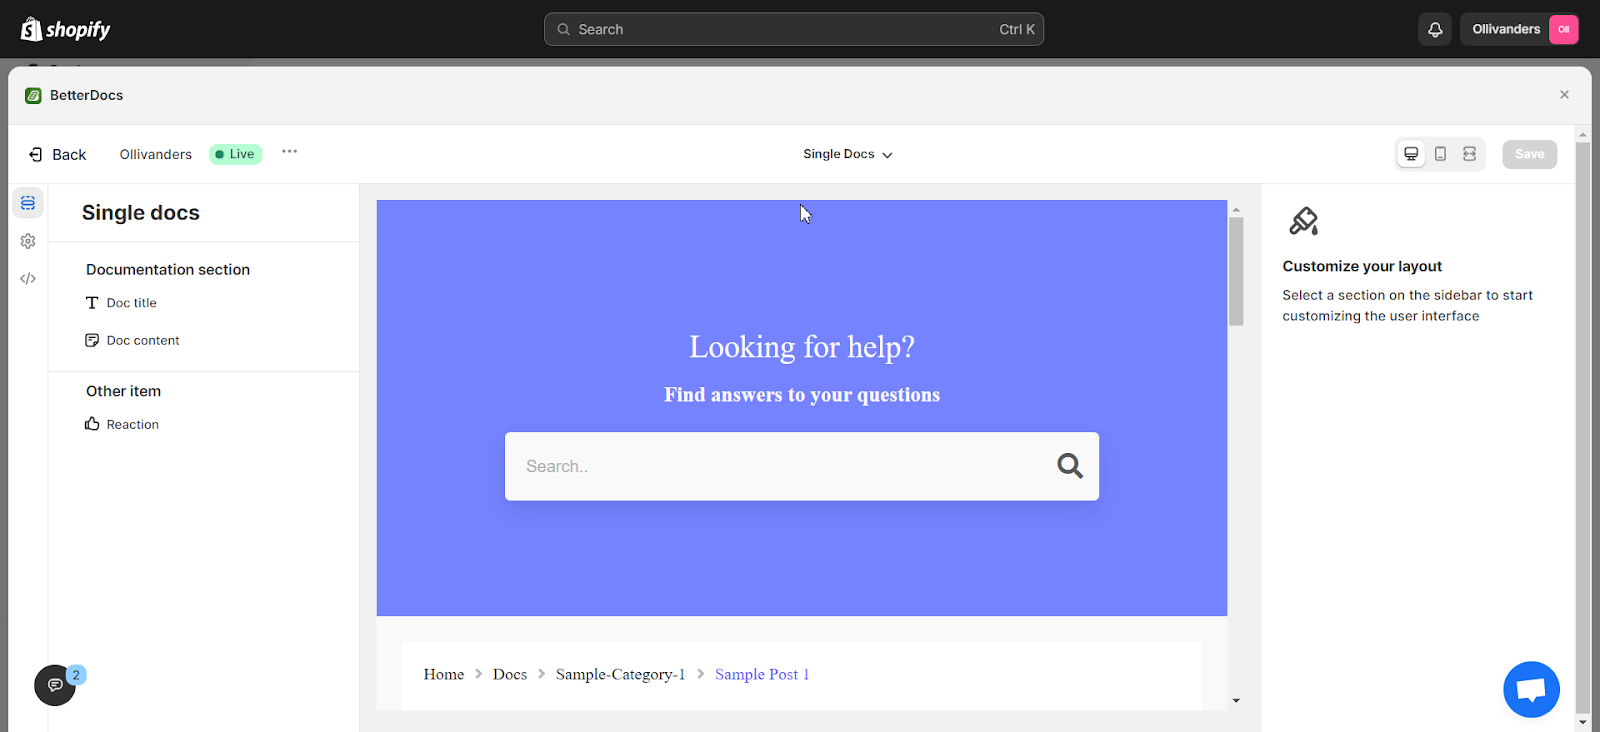The height and width of the screenshot is (732, 1600).
Task: Click the Save button
Action: (x=1529, y=154)
